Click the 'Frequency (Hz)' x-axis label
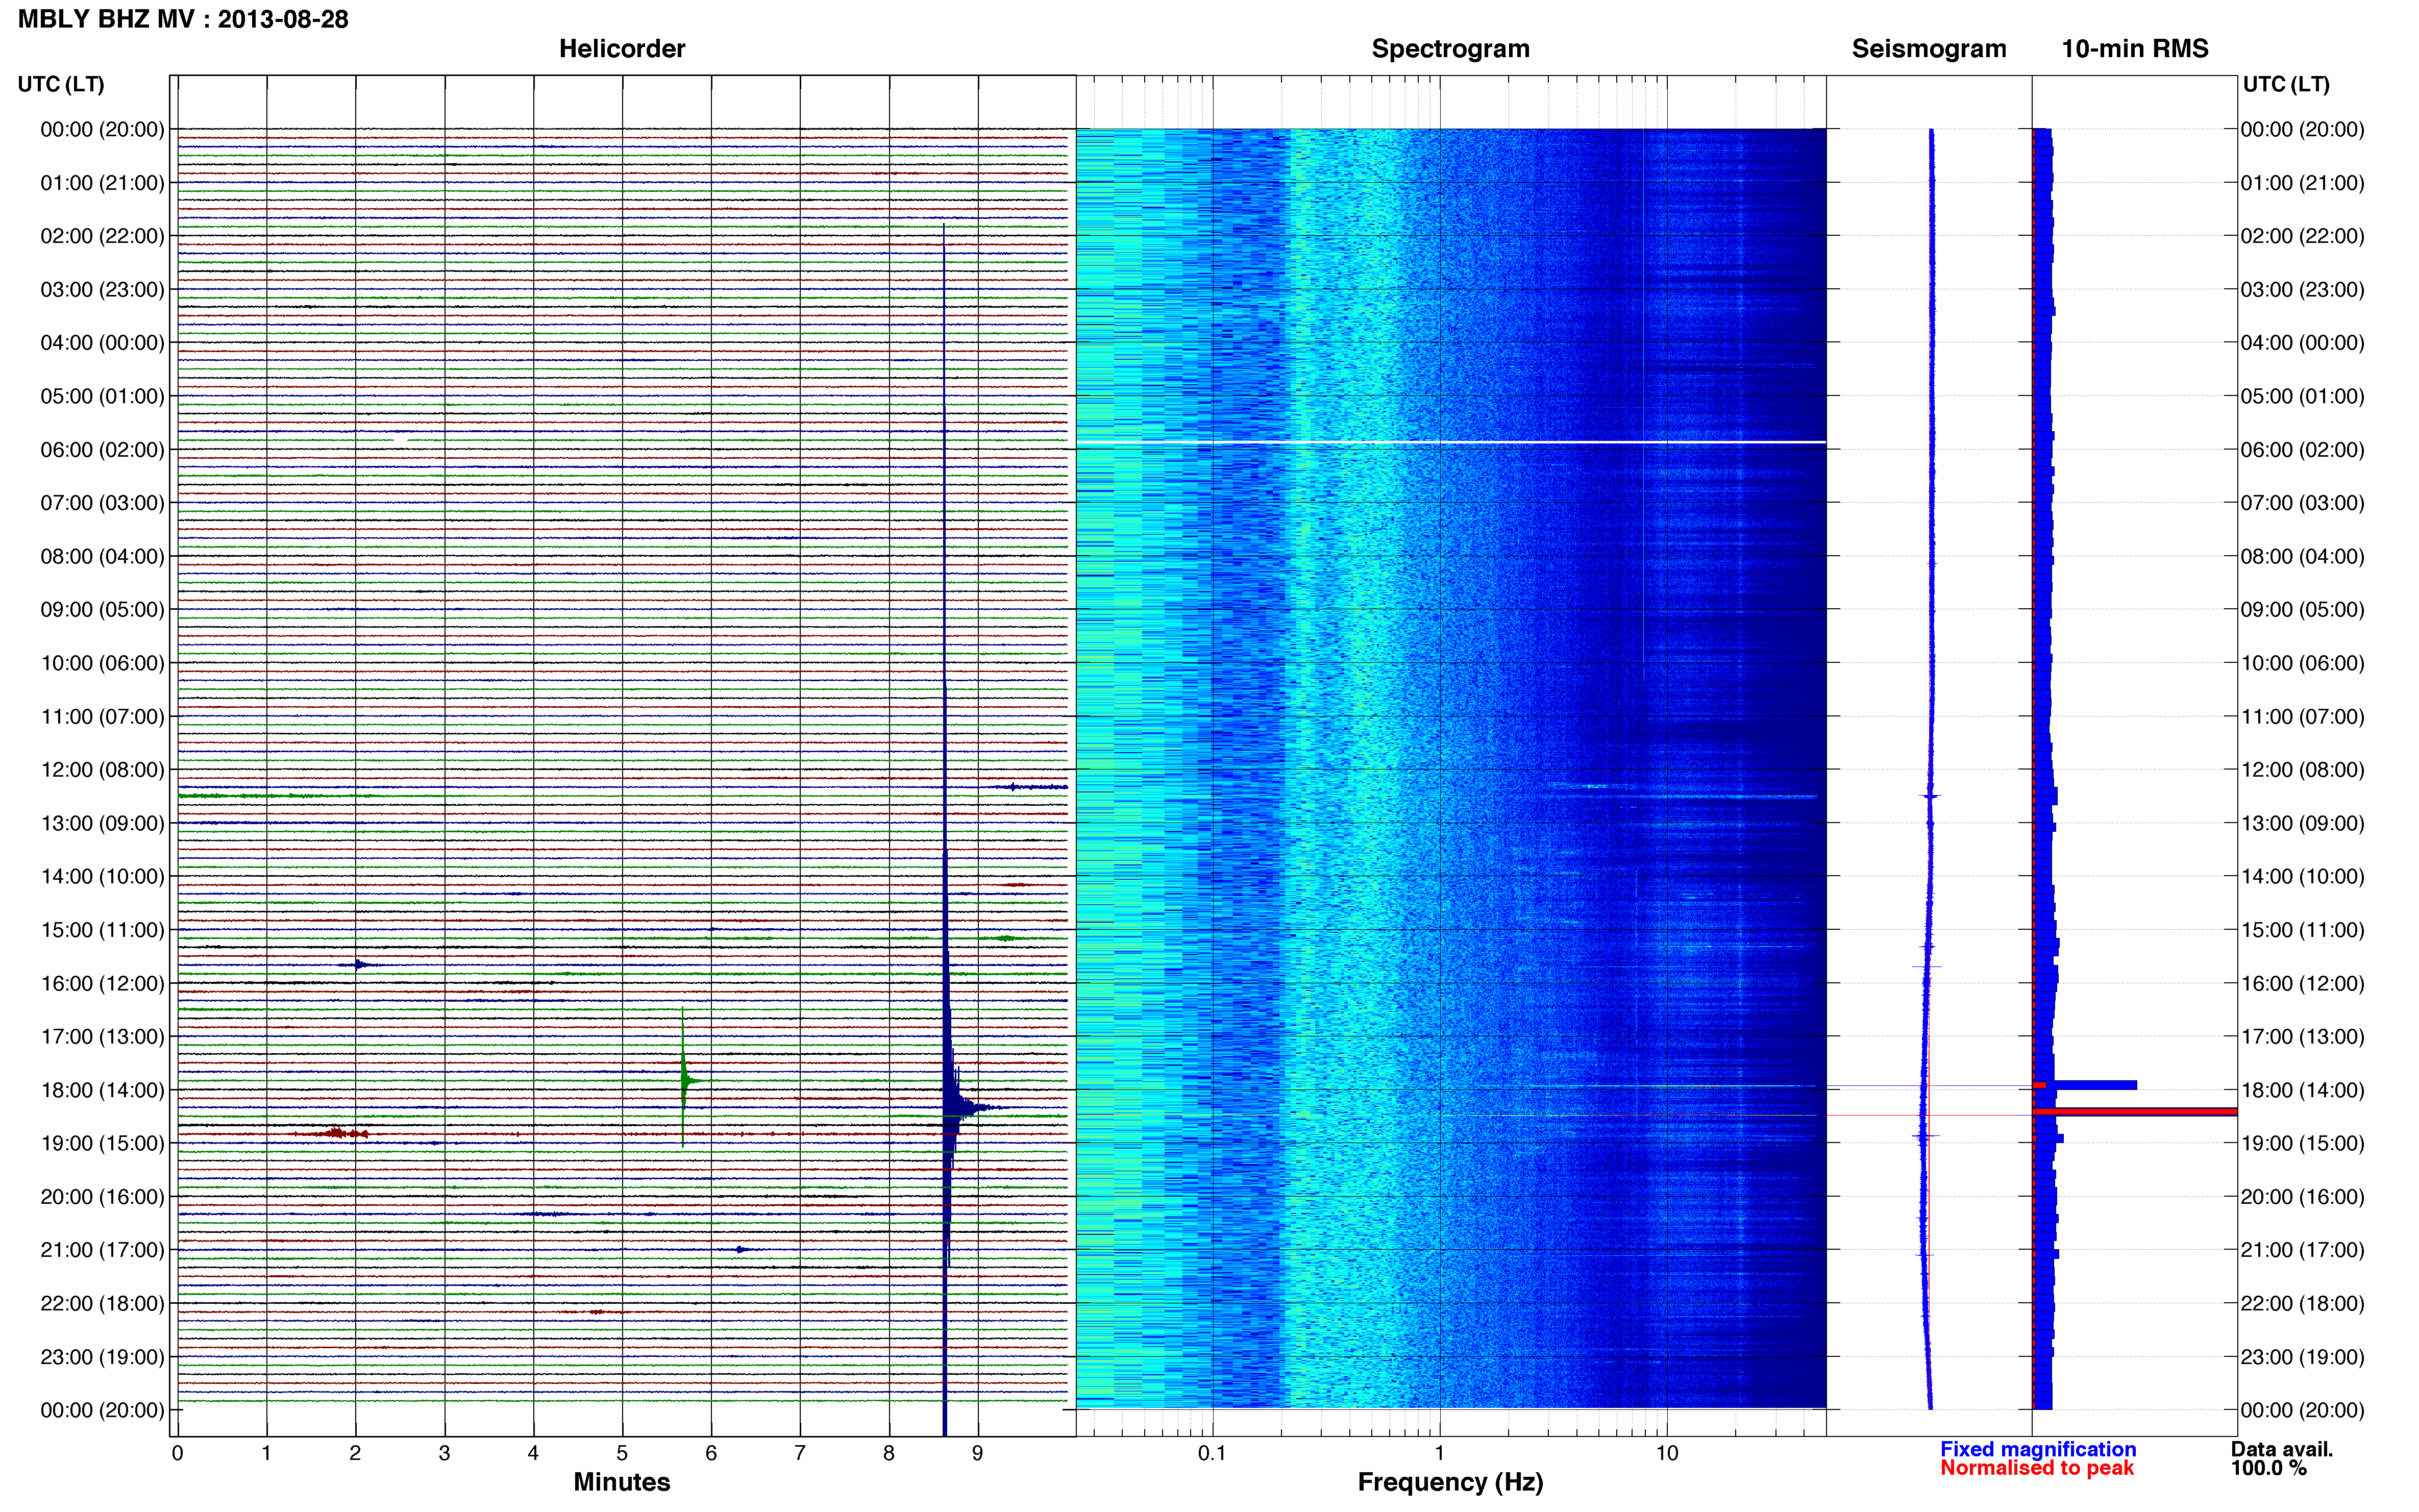The height and width of the screenshot is (1512, 2419). point(1450,1482)
